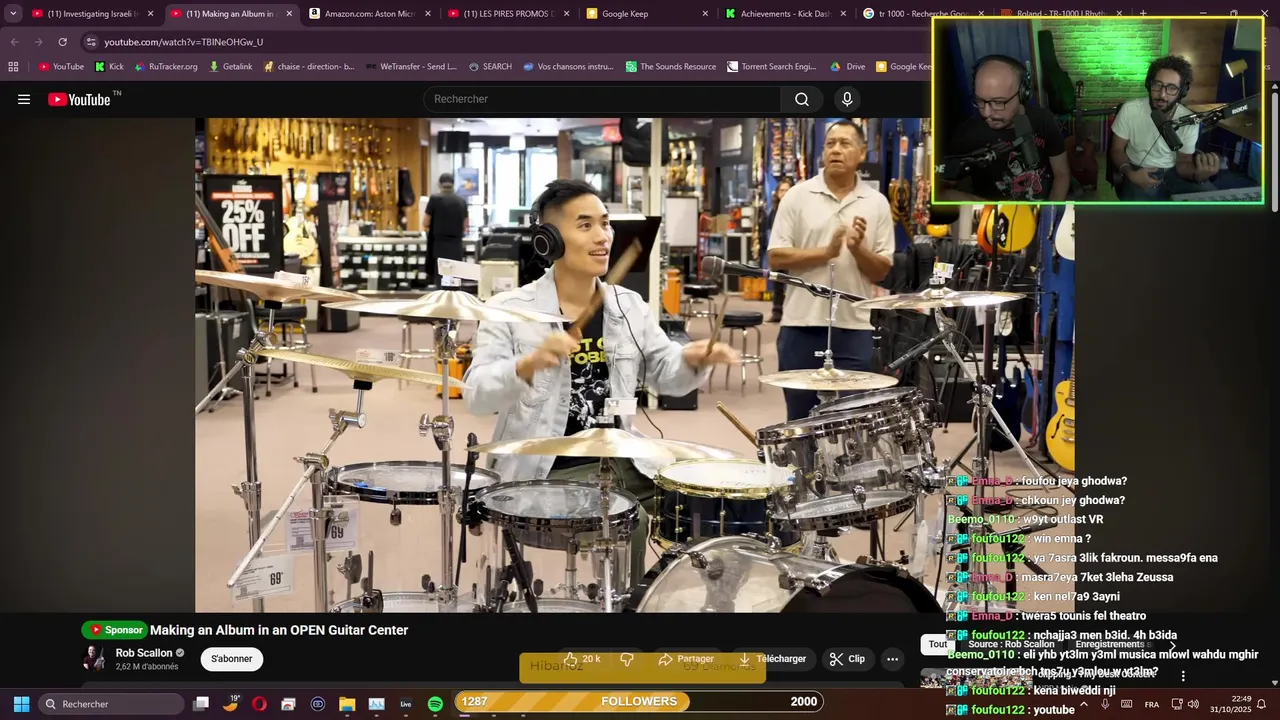
Task: Open the YouTube bookmark
Action: (x=61, y=67)
